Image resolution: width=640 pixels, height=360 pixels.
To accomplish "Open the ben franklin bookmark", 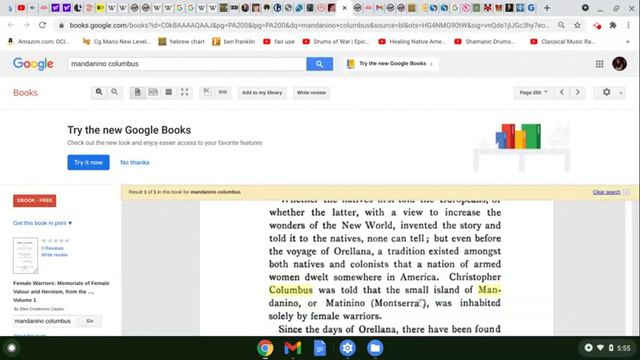I will pyautogui.click(x=234, y=42).
